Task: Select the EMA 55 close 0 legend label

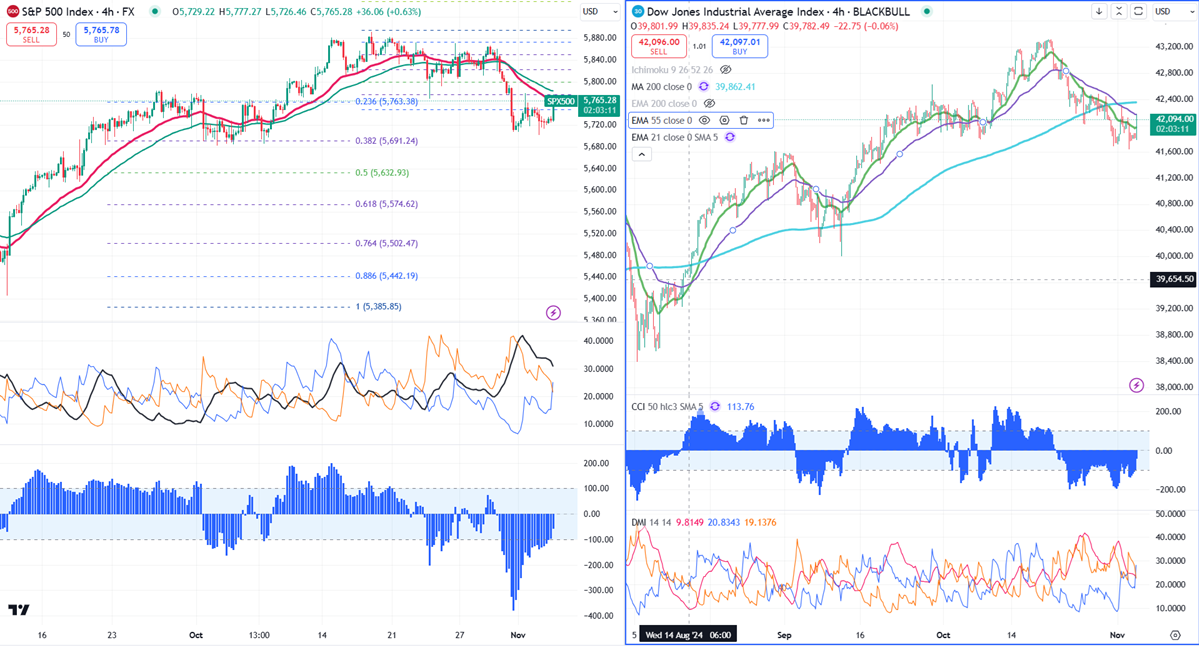Action: pos(661,120)
